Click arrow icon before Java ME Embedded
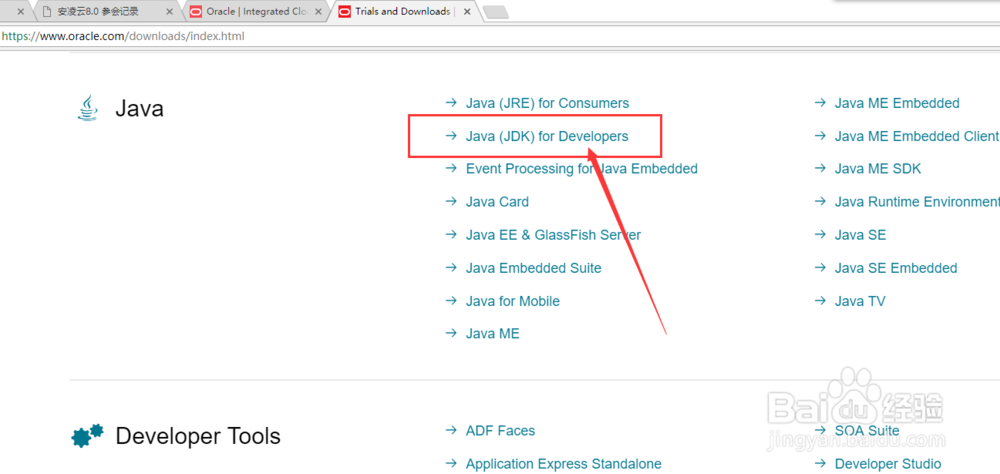 tap(820, 103)
